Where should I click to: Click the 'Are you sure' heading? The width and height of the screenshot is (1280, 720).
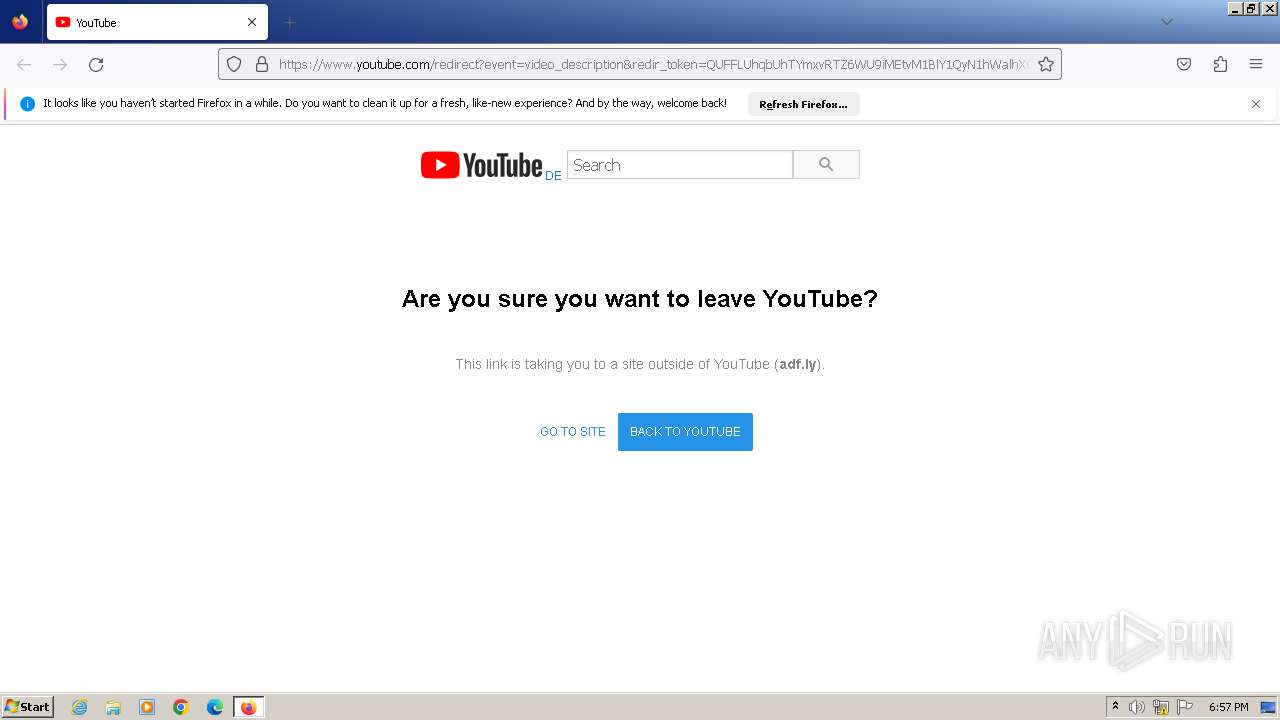(640, 299)
